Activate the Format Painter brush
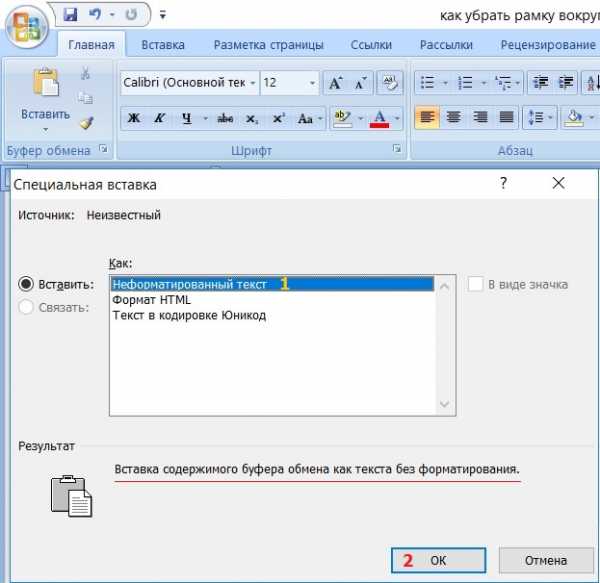The height and width of the screenshot is (583, 600). coord(87,122)
